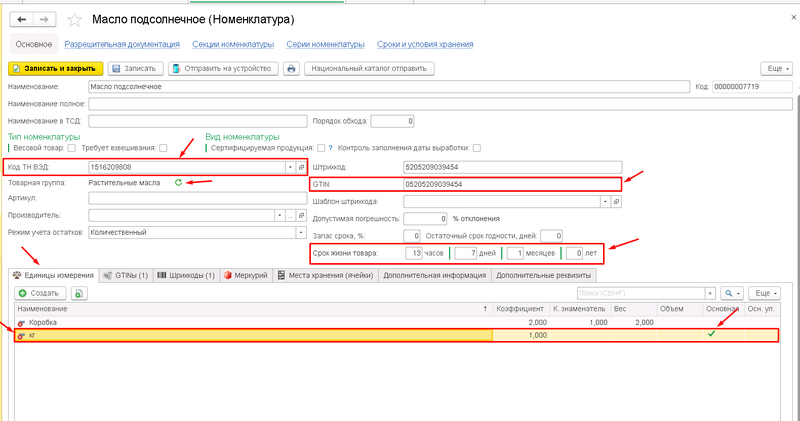Open Сроки и условия хранения link
This screenshot has width=800, height=421.
pos(425,44)
